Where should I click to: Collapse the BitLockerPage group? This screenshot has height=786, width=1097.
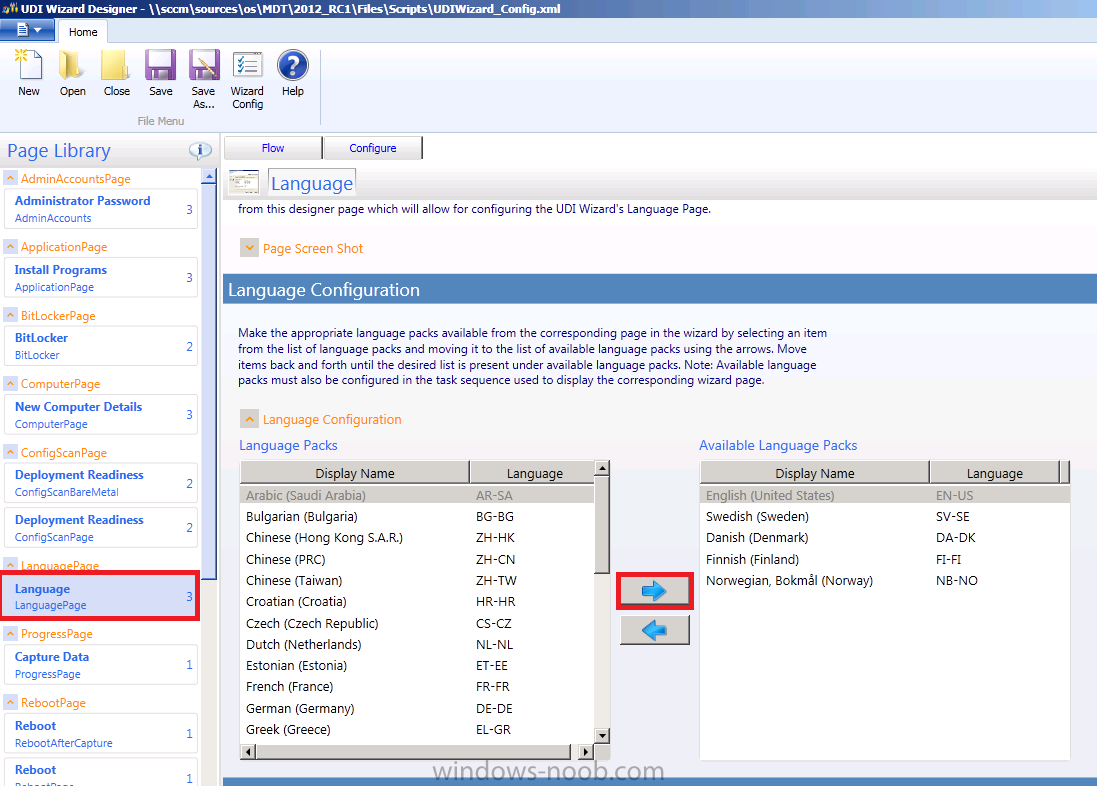pos(10,315)
